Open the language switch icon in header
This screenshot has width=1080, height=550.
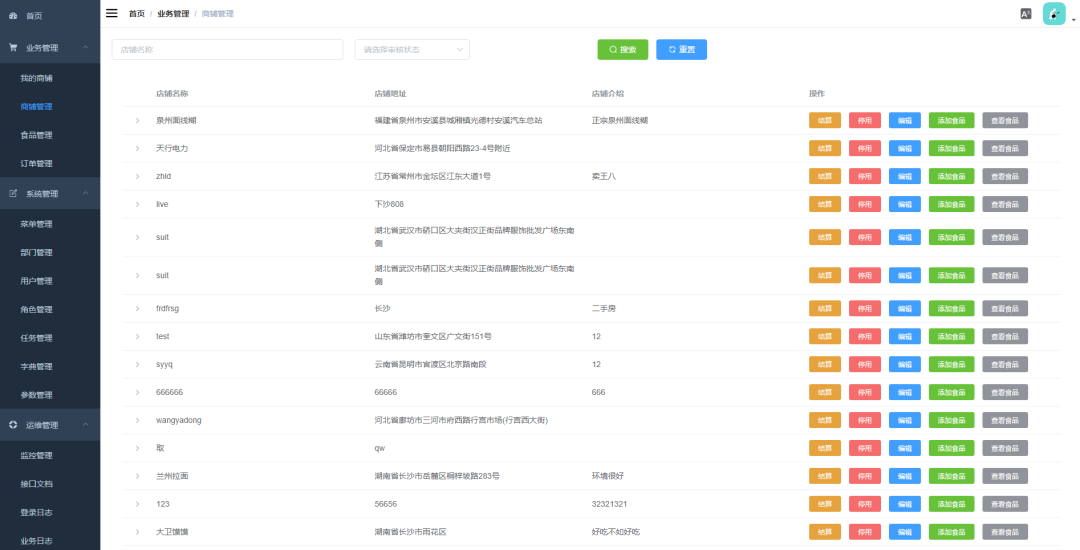point(1026,14)
